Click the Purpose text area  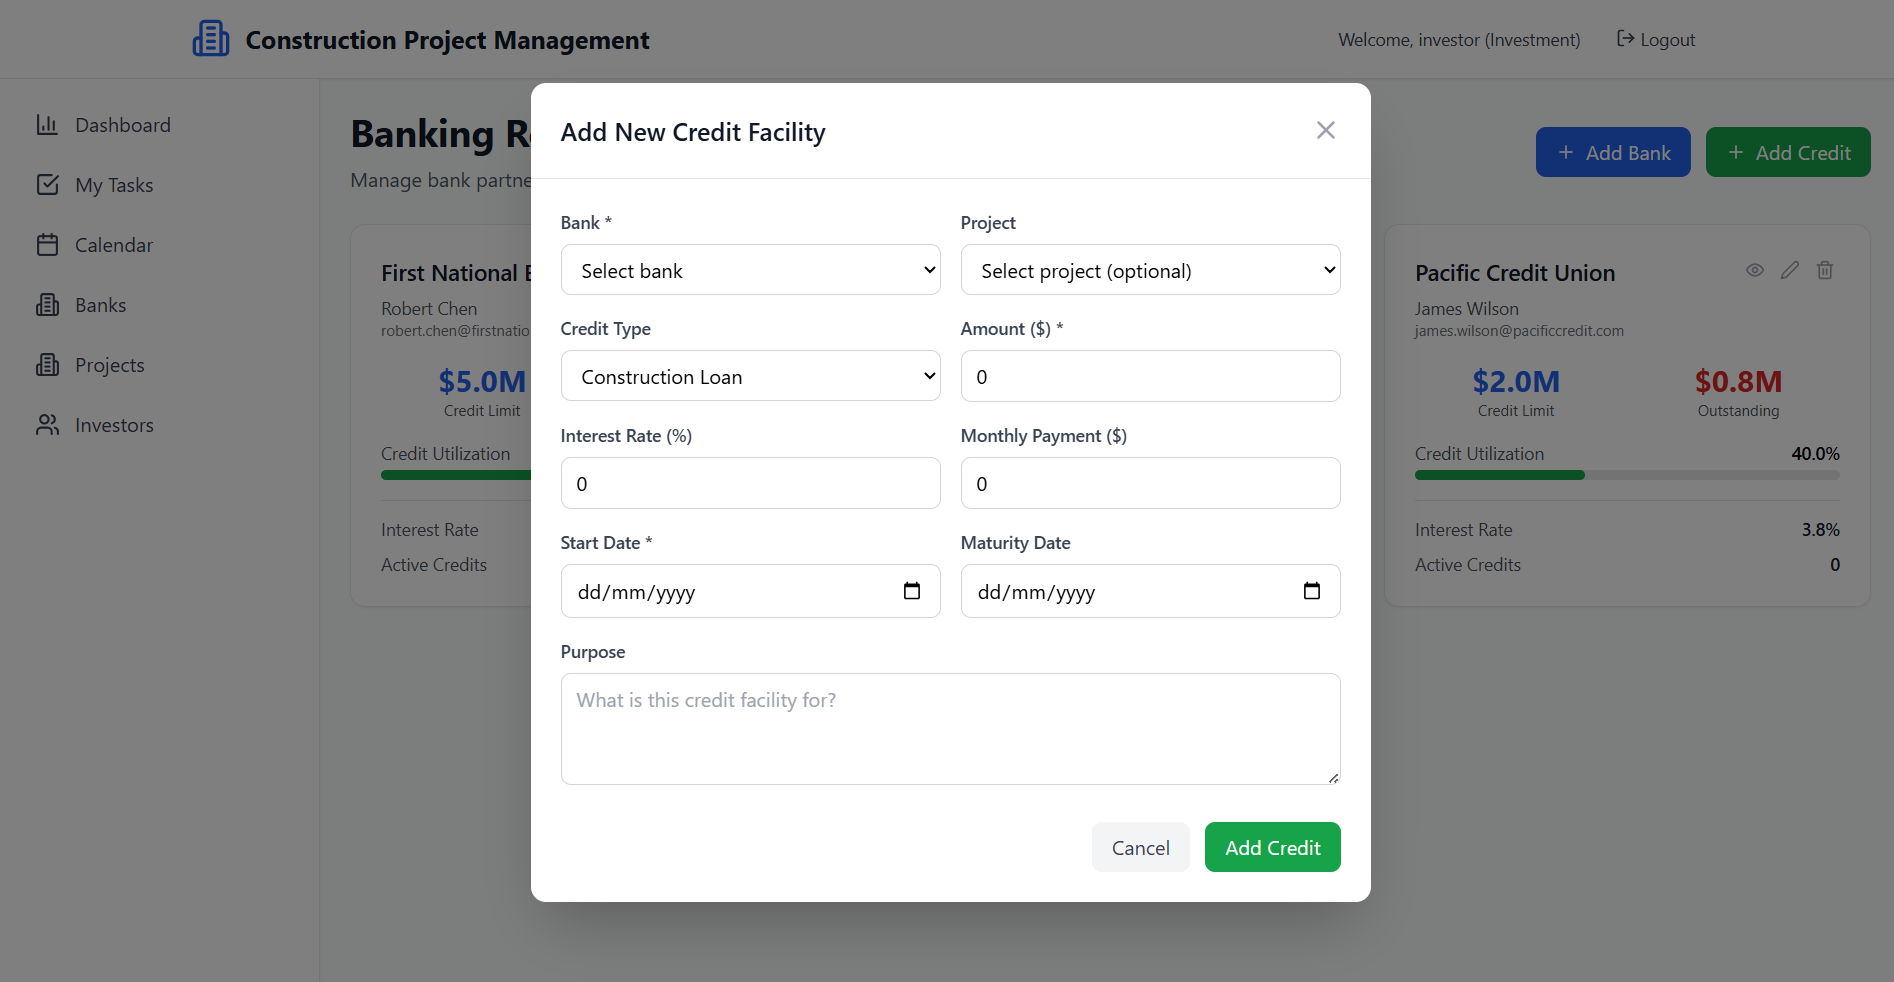click(950, 728)
